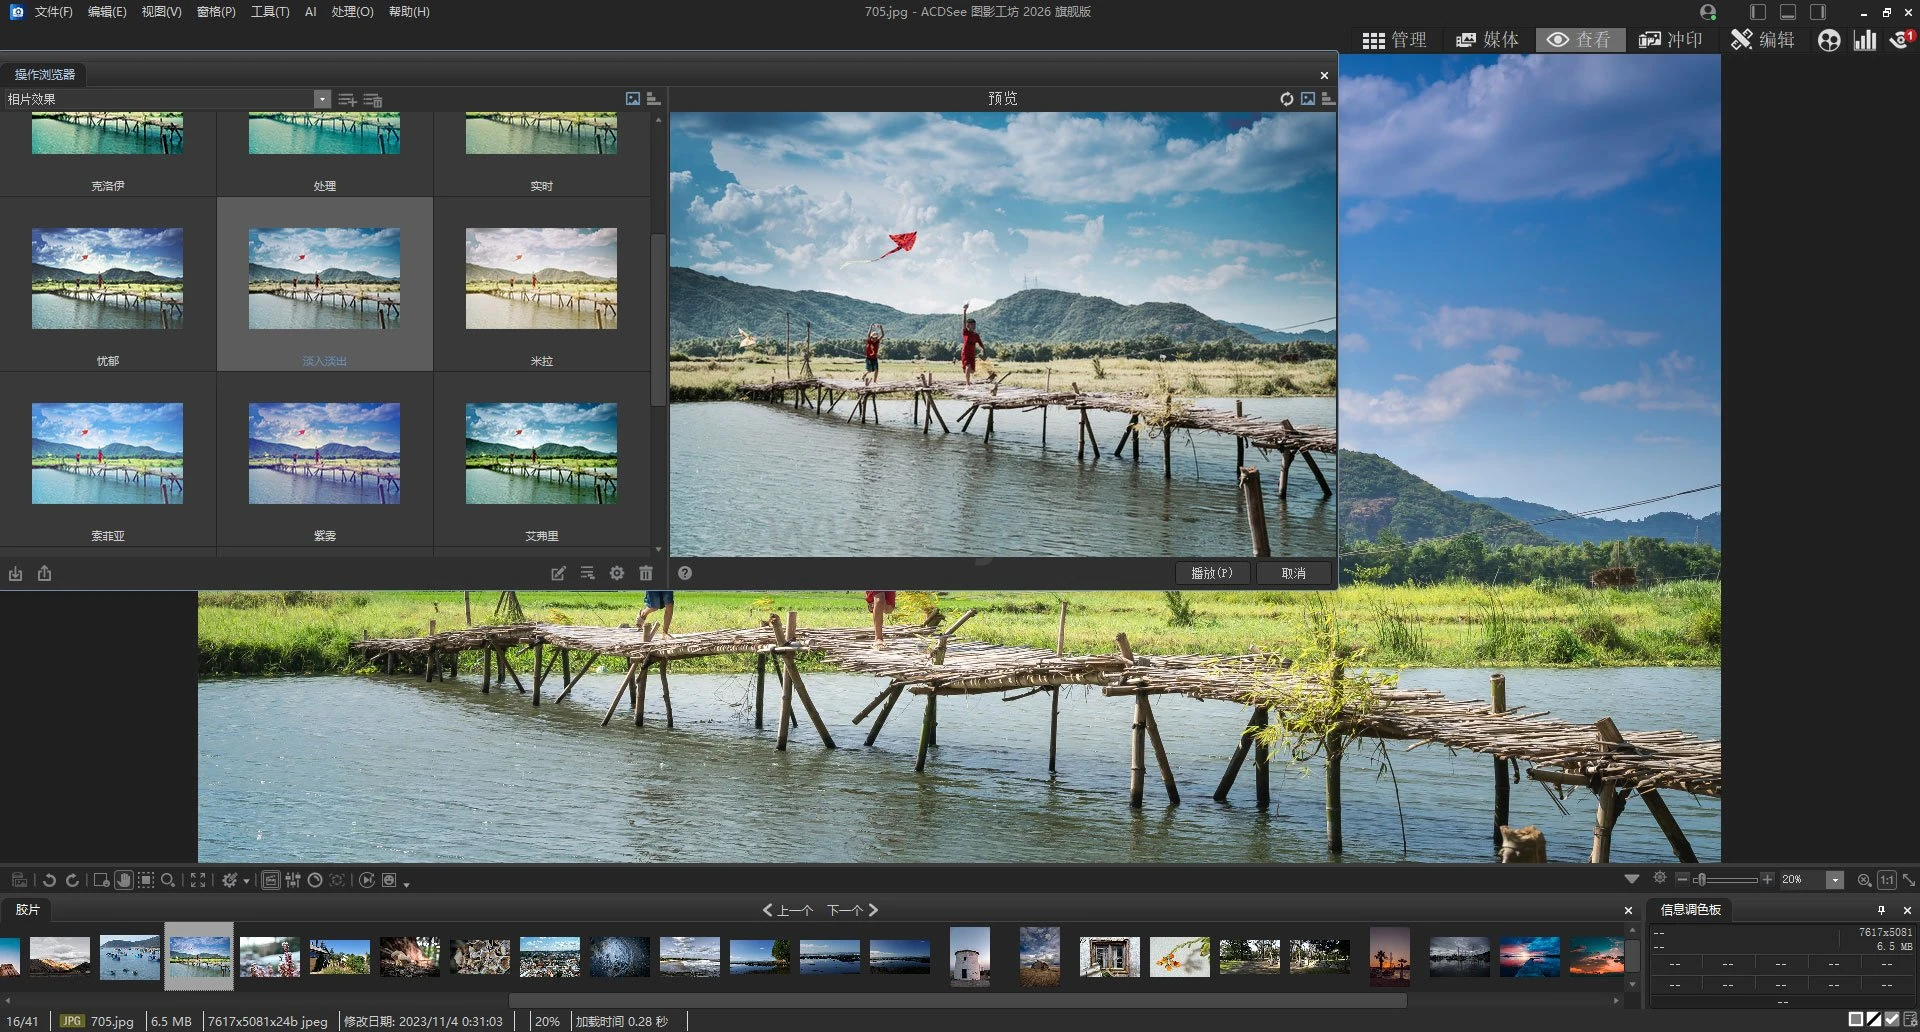Click the export action icon
This screenshot has height=1032, width=1920.
[44, 573]
